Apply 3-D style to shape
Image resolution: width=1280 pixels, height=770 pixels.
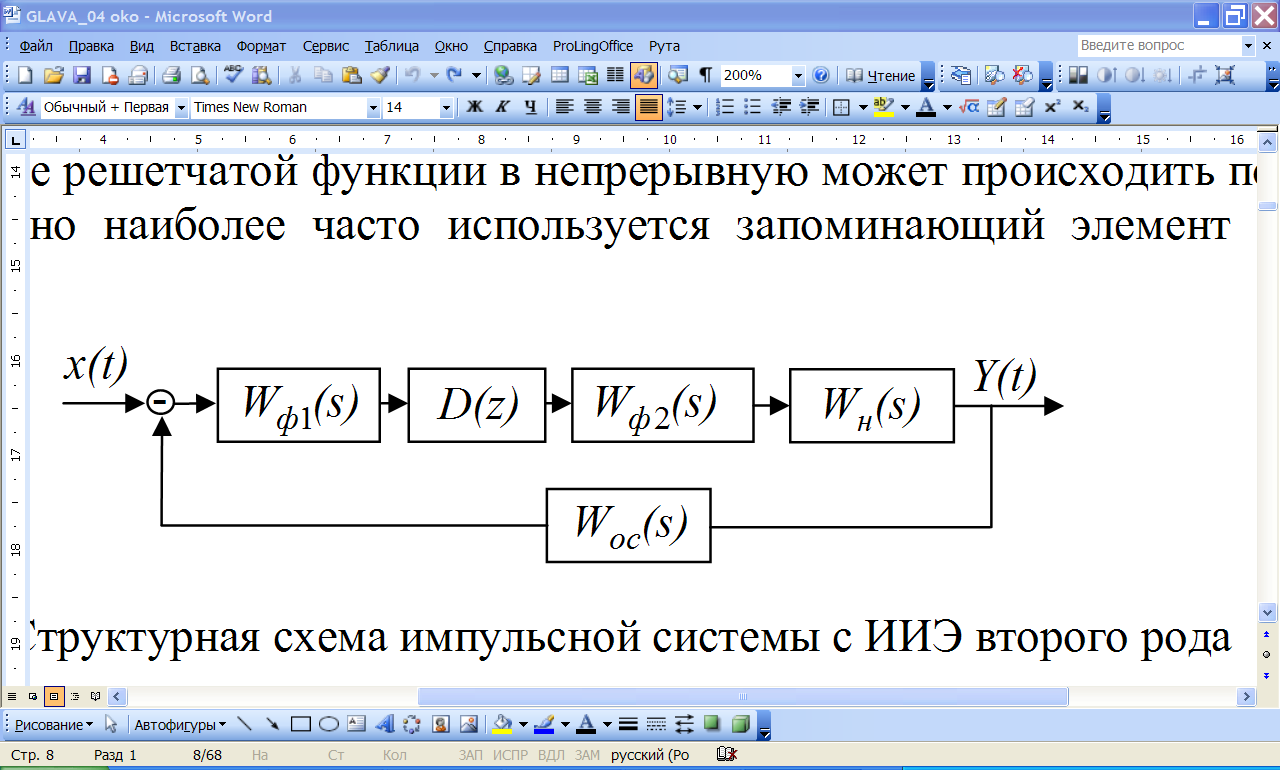[740, 724]
